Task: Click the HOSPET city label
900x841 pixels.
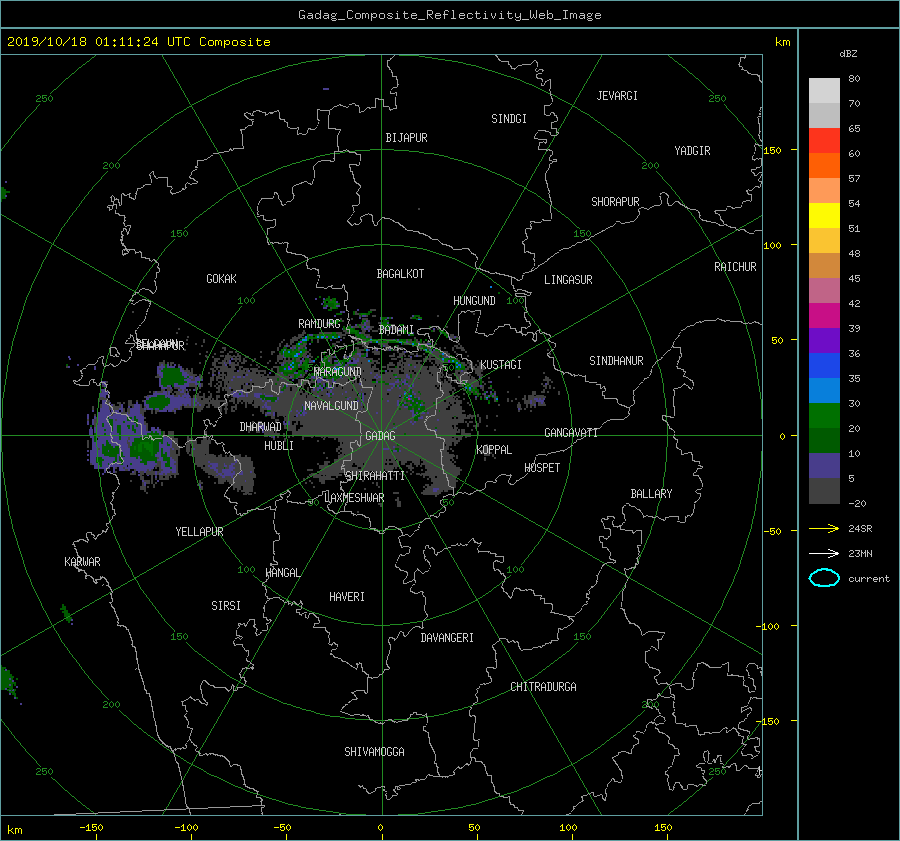Action: pyautogui.click(x=542, y=468)
